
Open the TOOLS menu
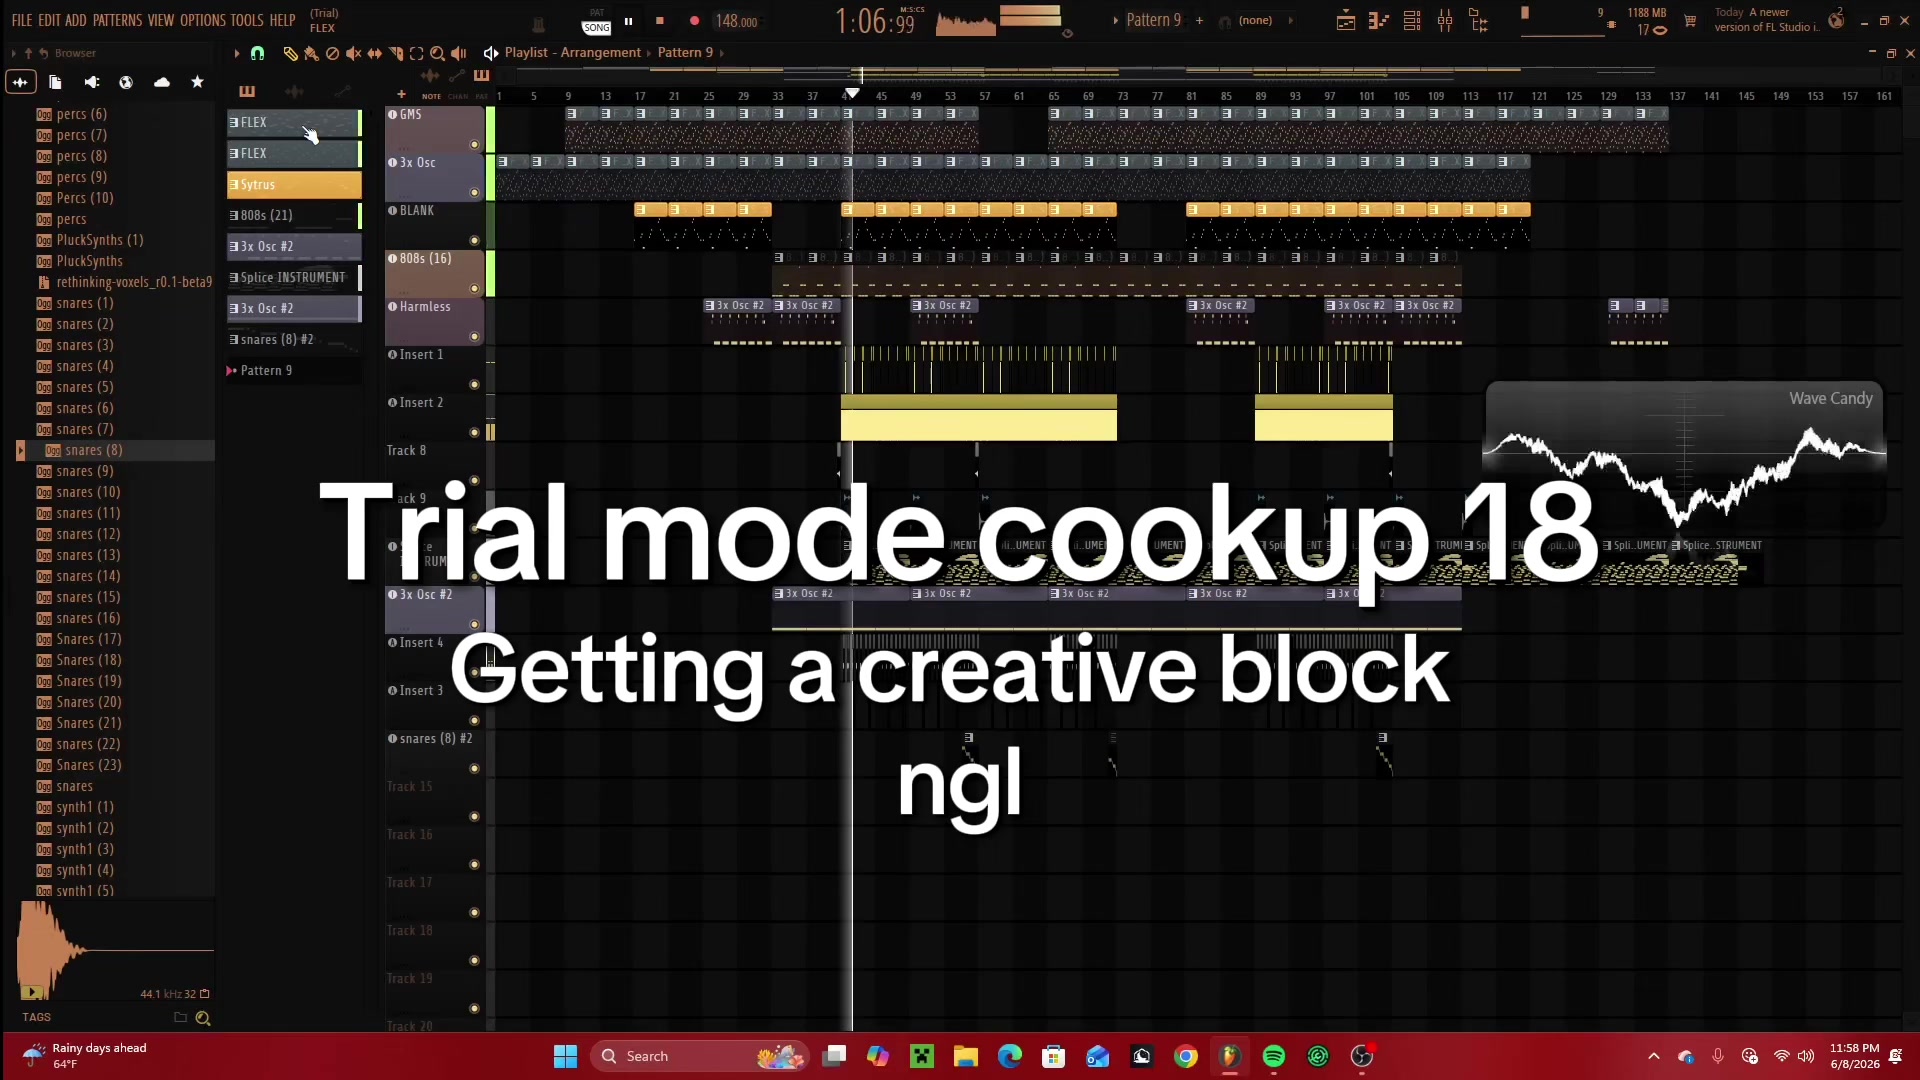(x=247, y=20)
